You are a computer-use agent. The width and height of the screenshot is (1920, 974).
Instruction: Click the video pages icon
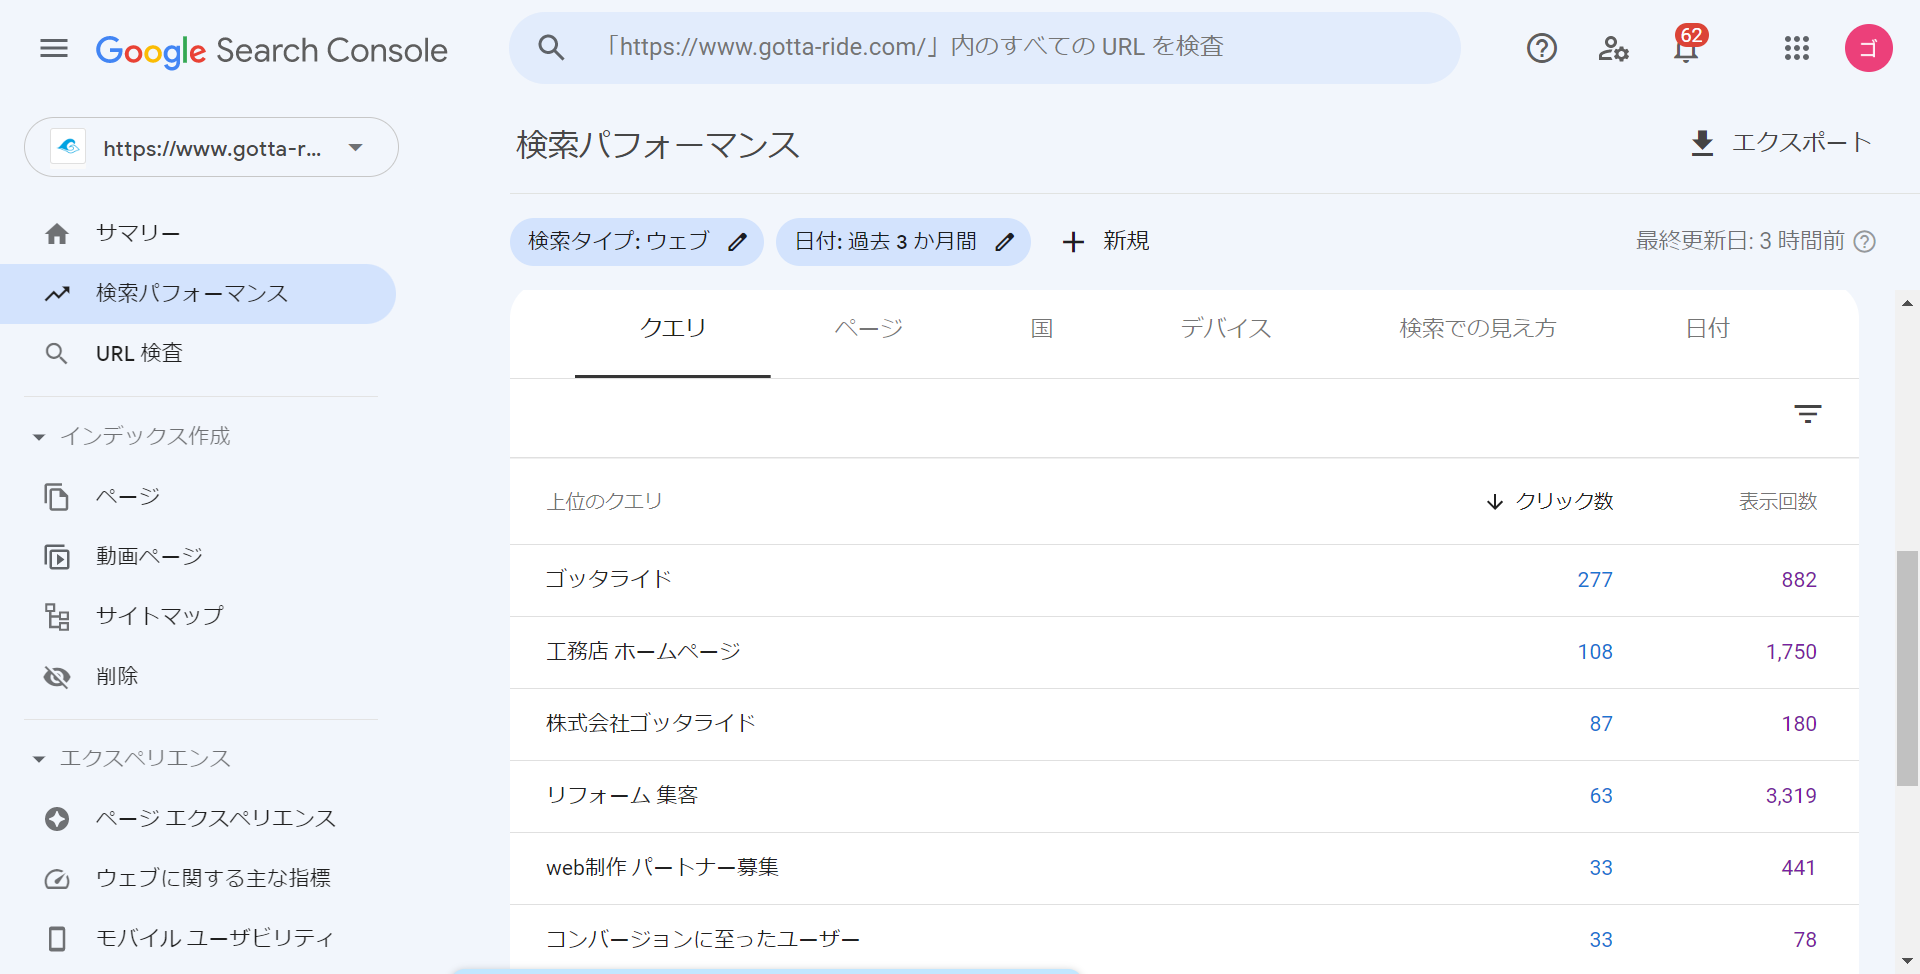57,557
